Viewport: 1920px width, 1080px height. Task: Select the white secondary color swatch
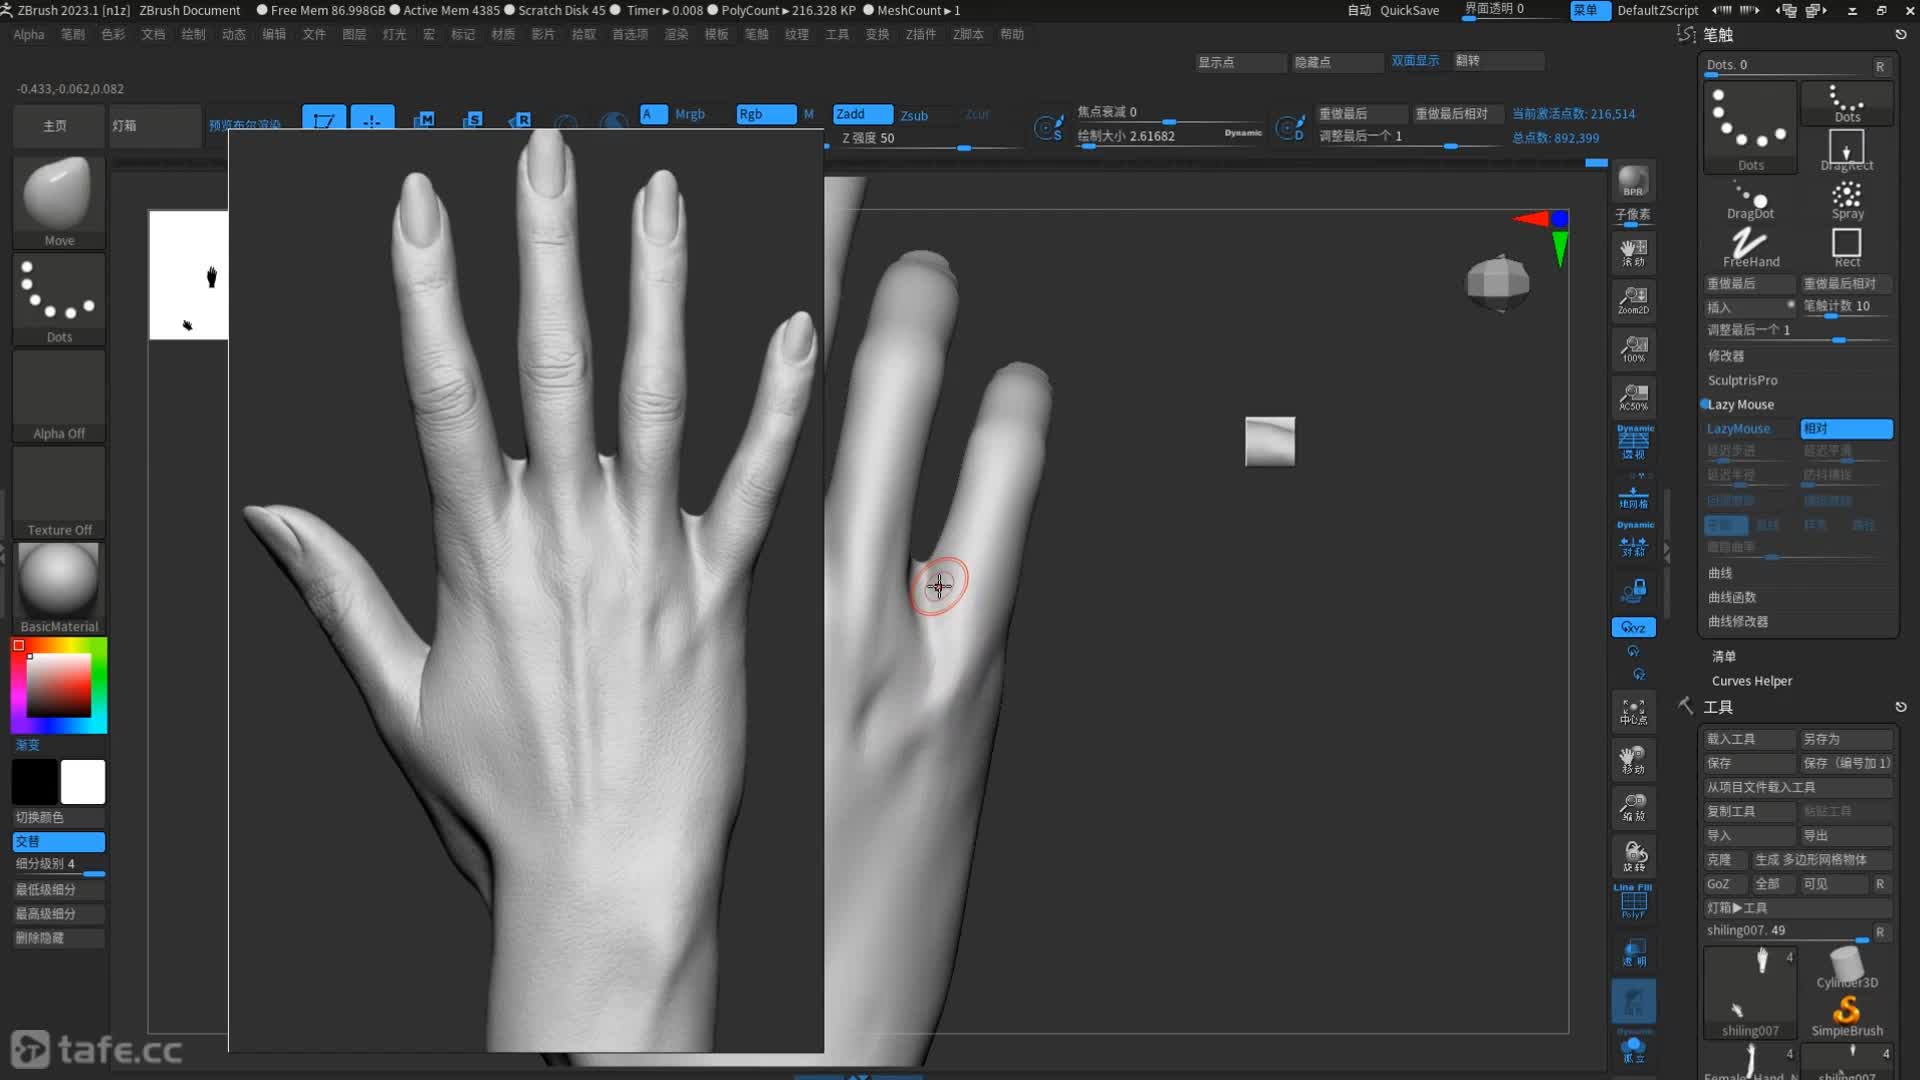(83, 782)
